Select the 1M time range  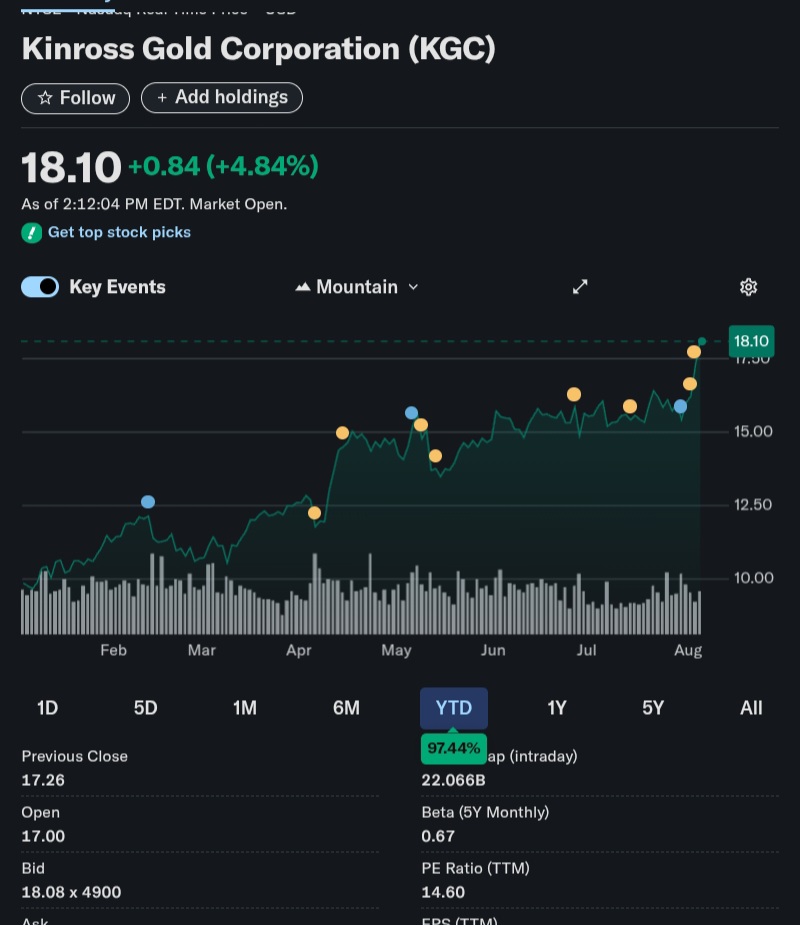tap(245, 708)
